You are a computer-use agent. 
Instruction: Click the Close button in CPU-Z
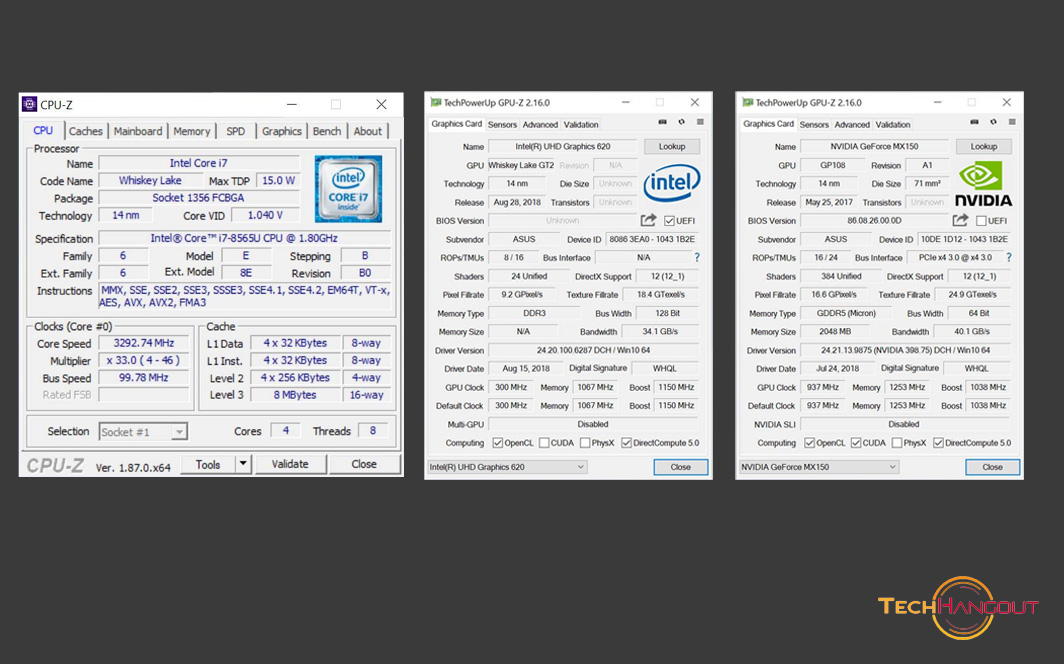[364, 464]
